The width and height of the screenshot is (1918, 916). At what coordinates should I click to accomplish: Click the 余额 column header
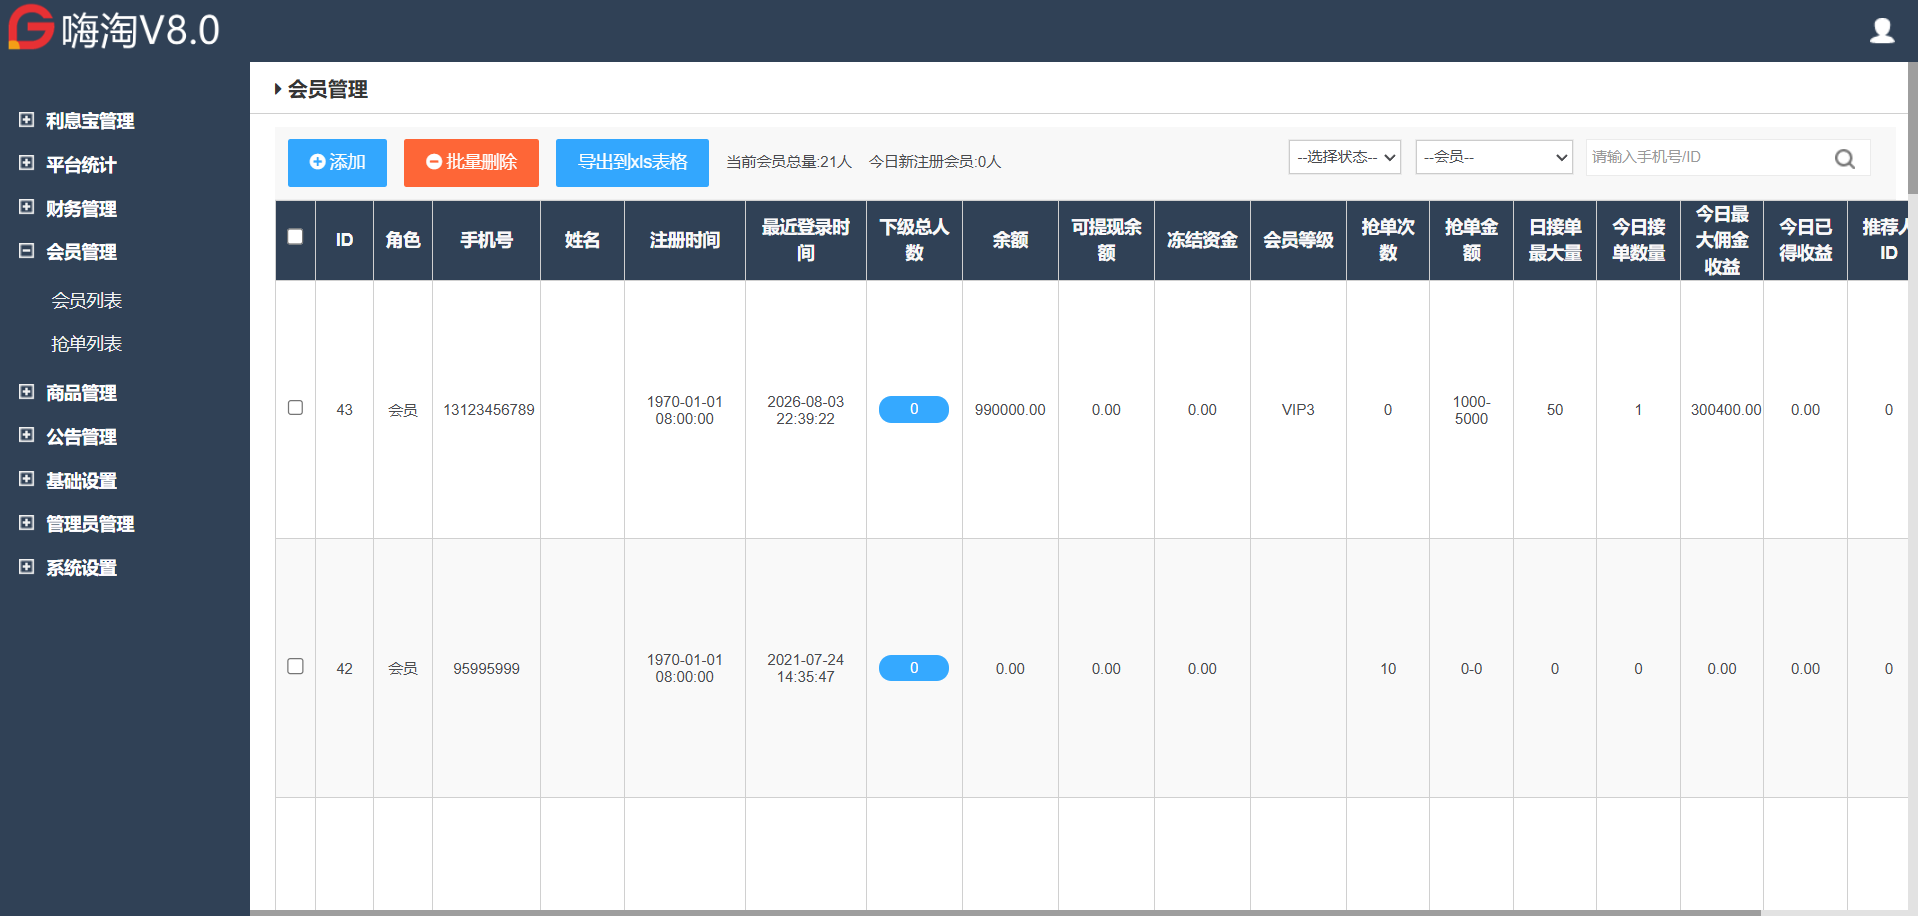[x=1011, y=240]
